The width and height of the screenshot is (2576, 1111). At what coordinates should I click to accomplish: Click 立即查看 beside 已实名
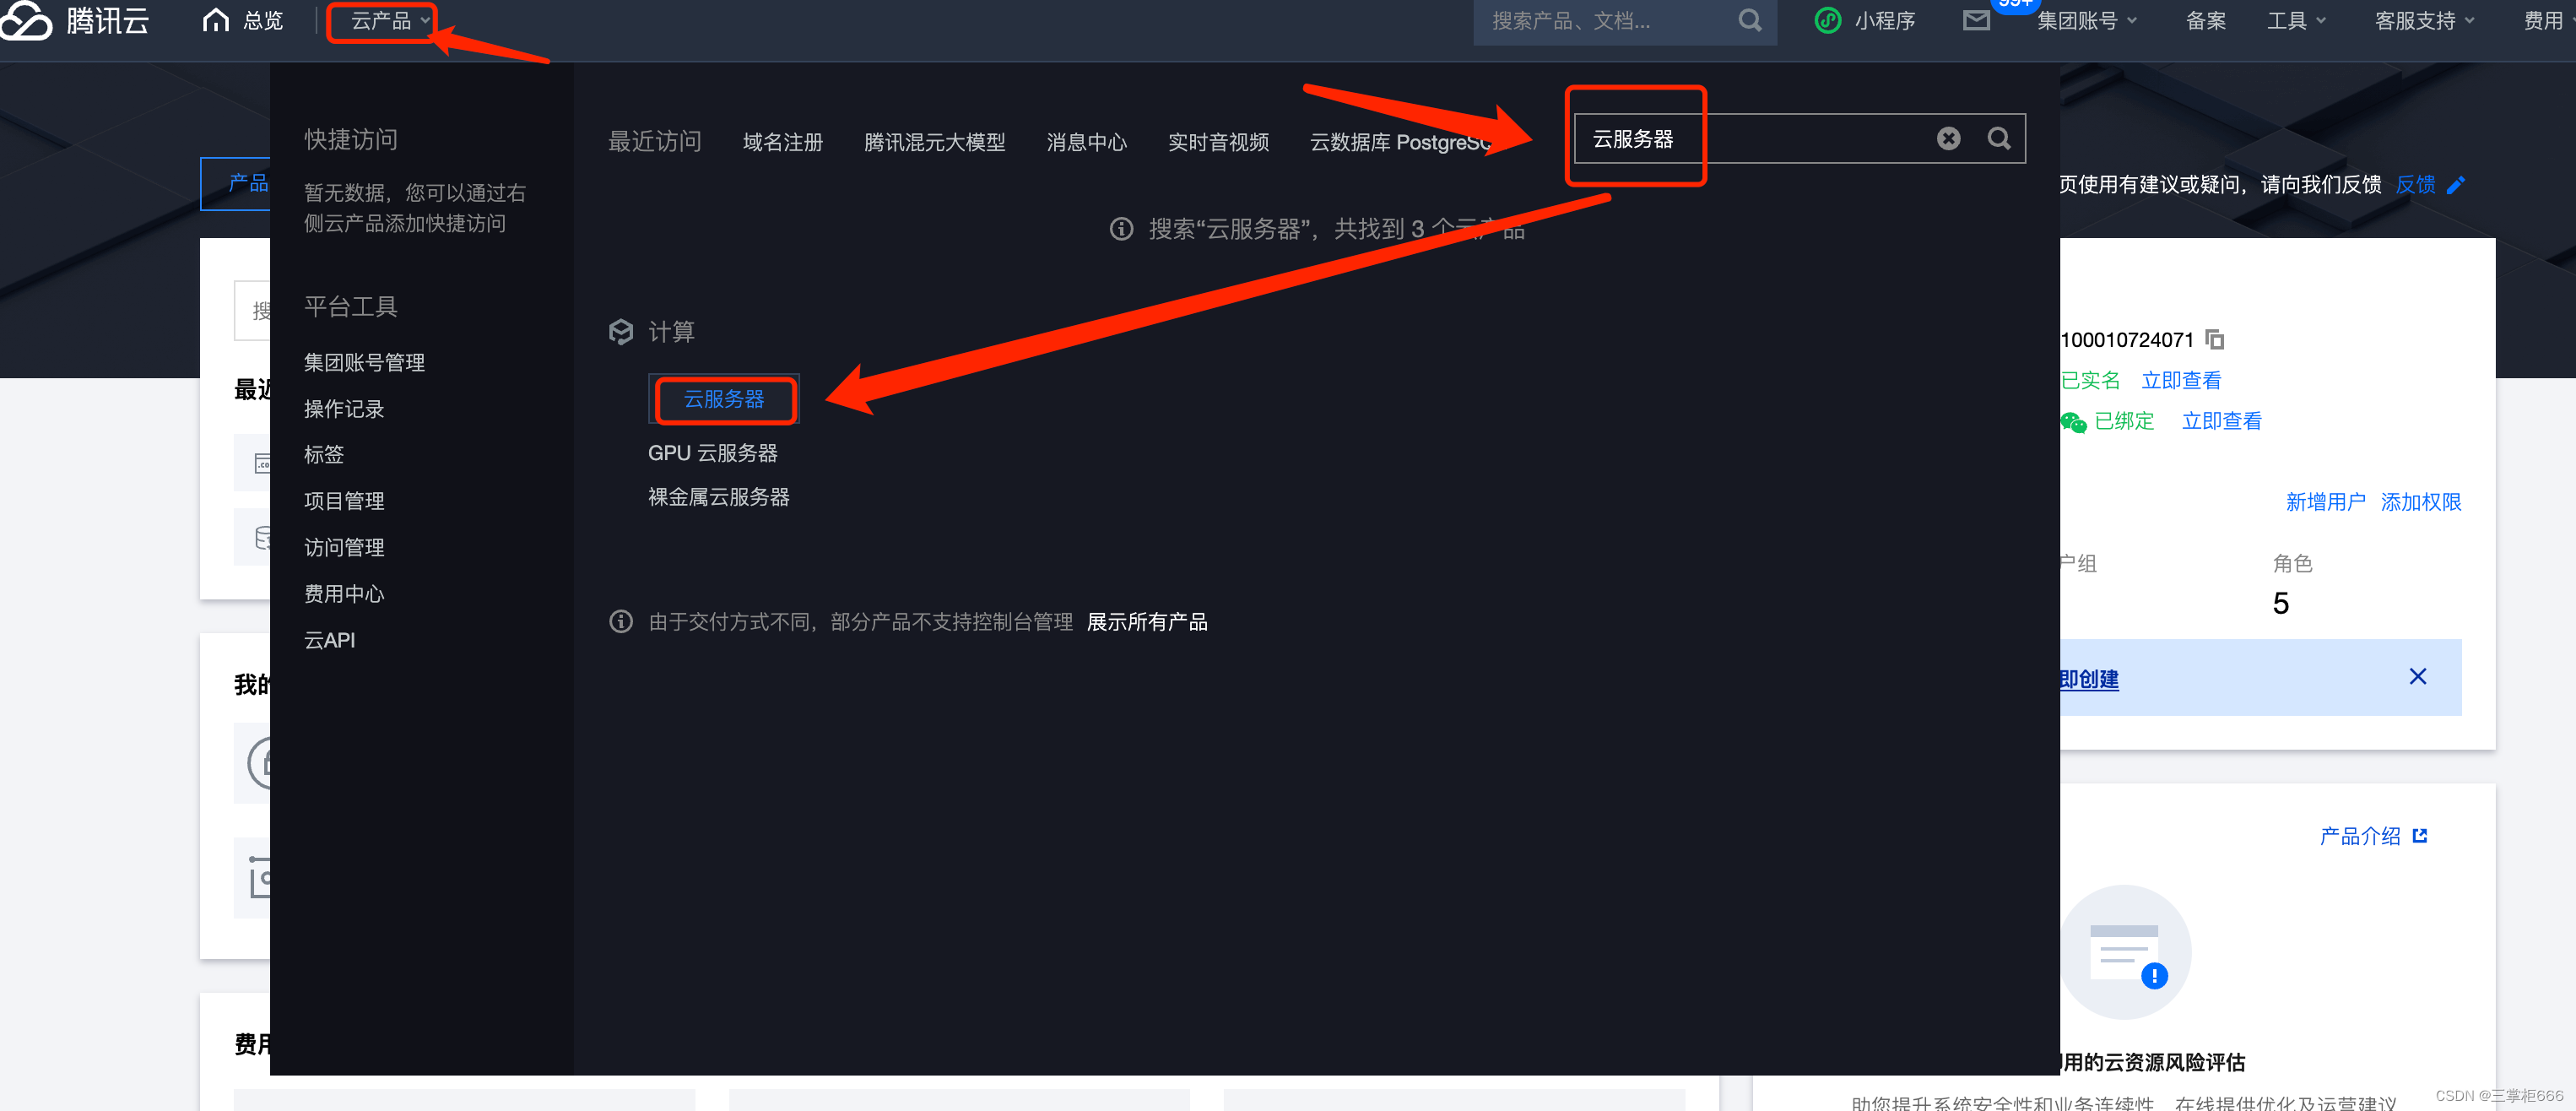[2181, 381]
